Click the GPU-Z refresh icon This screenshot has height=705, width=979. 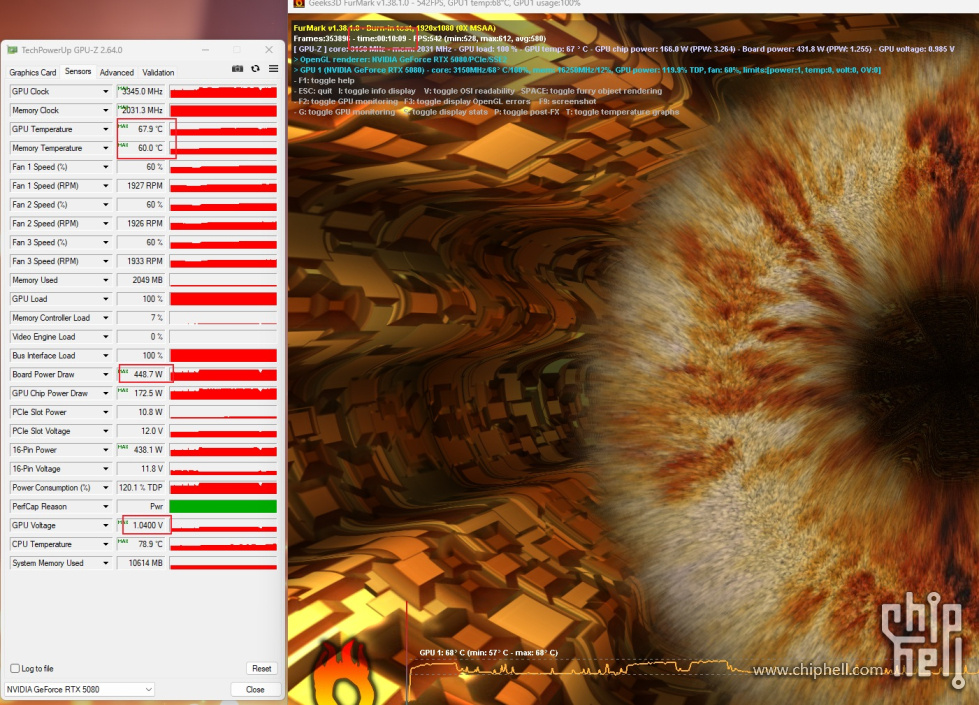(255, 69)
